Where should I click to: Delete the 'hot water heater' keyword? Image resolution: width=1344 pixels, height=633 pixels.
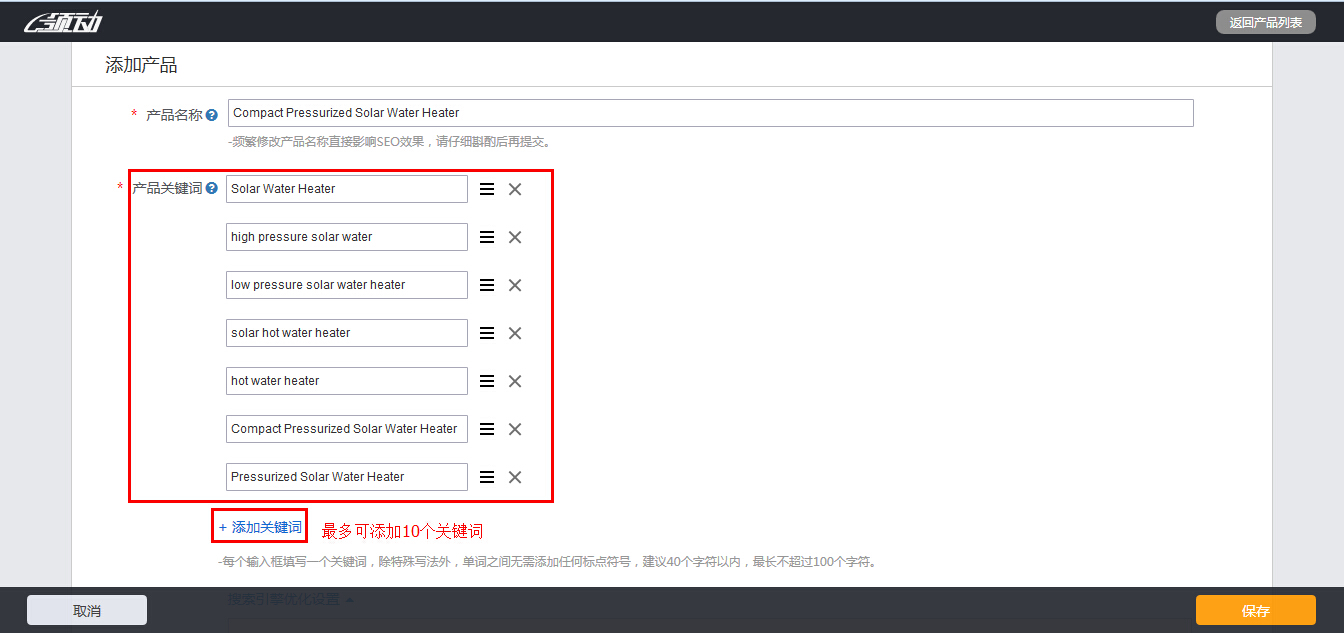click(515, 381)
